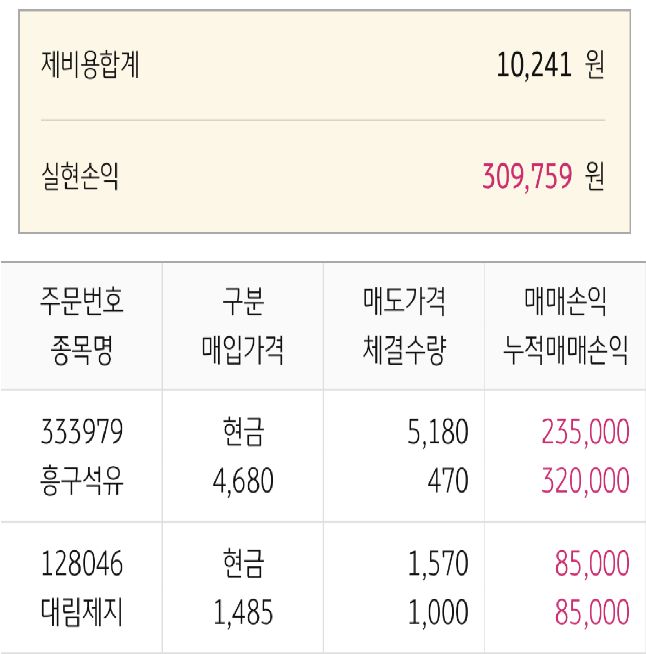Image resolution: width=646 pixels, height=654 pixels.
Task: Select the 309,759 원 realized profit value
Action: 543,178
